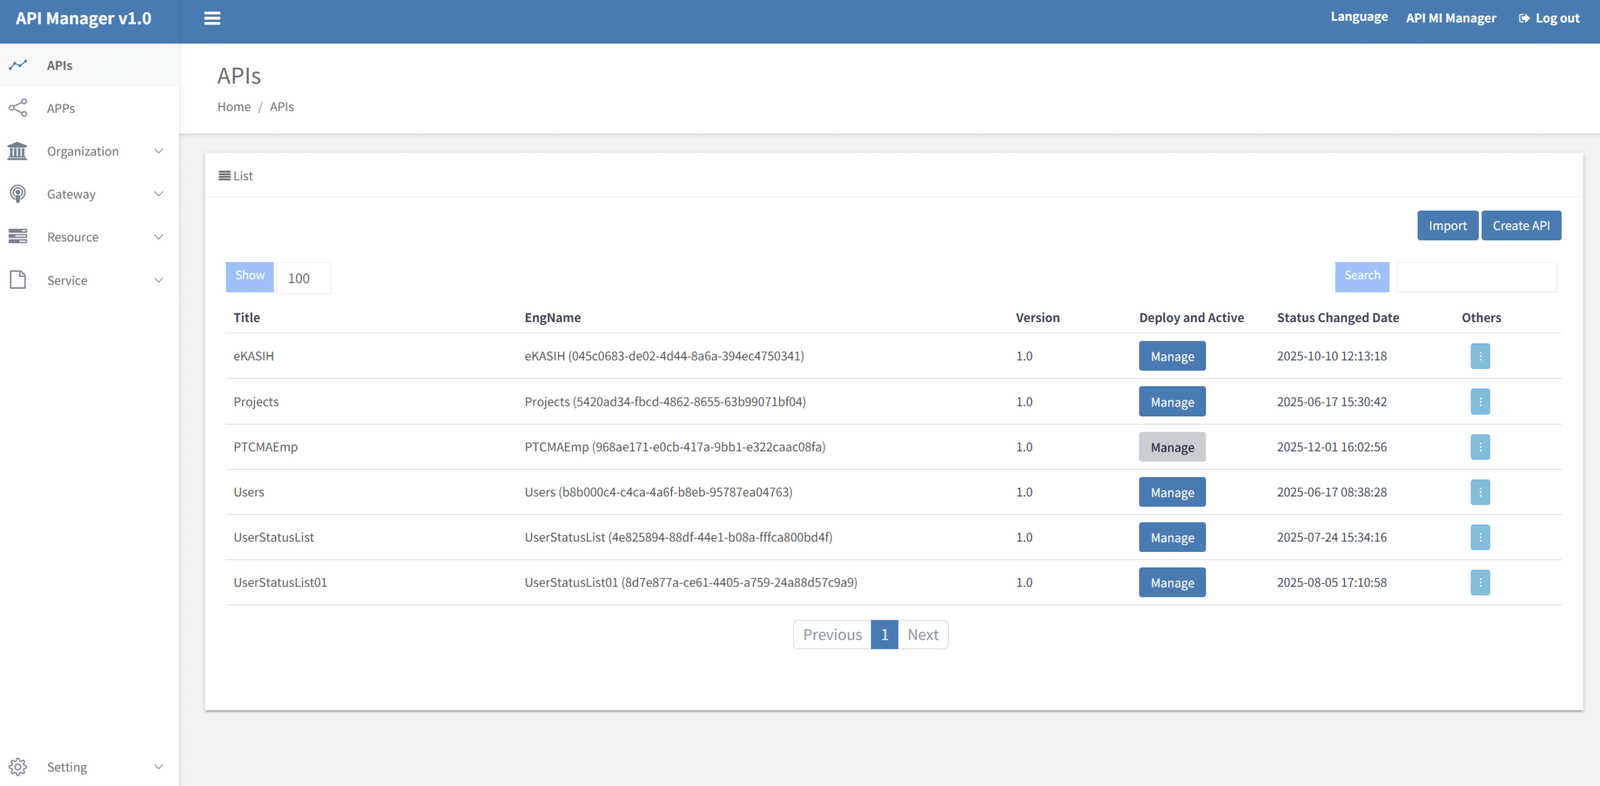1600x786 pixels.
Task: Expand the Gateway submenu arrow
Action: pyautogui.click(x=158, y=194)
